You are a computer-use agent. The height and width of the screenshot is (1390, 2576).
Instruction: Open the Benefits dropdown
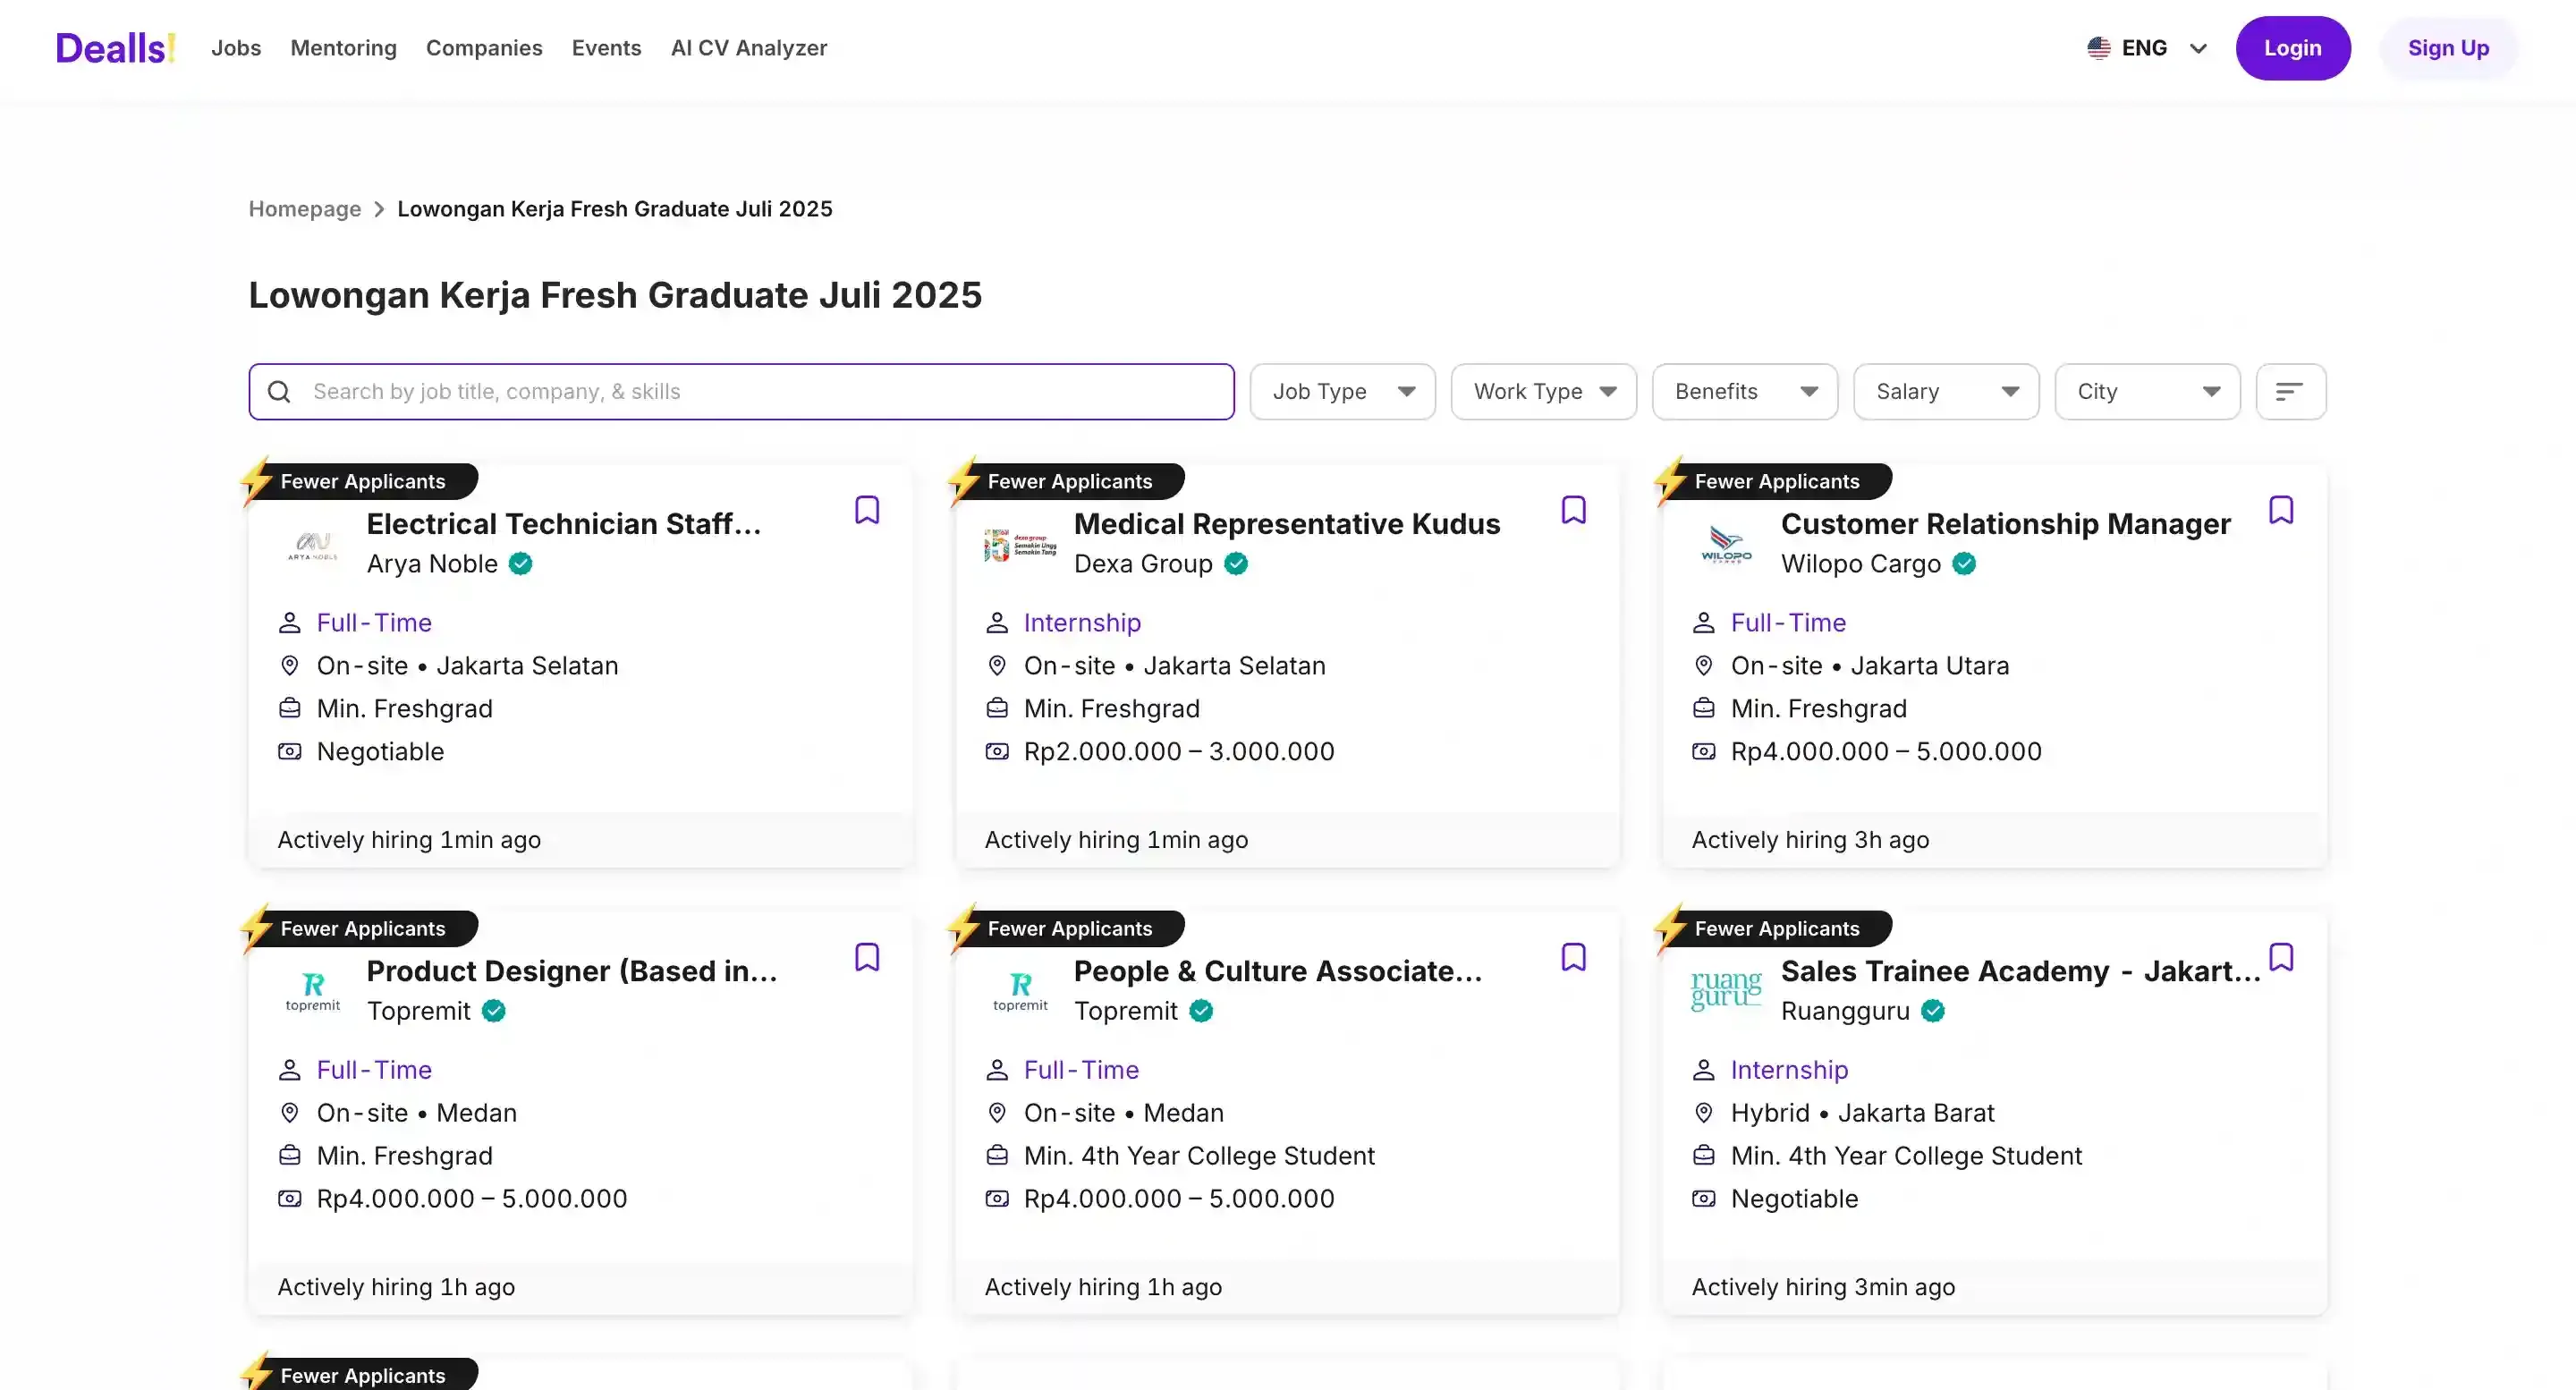[x=1744, y=392]
